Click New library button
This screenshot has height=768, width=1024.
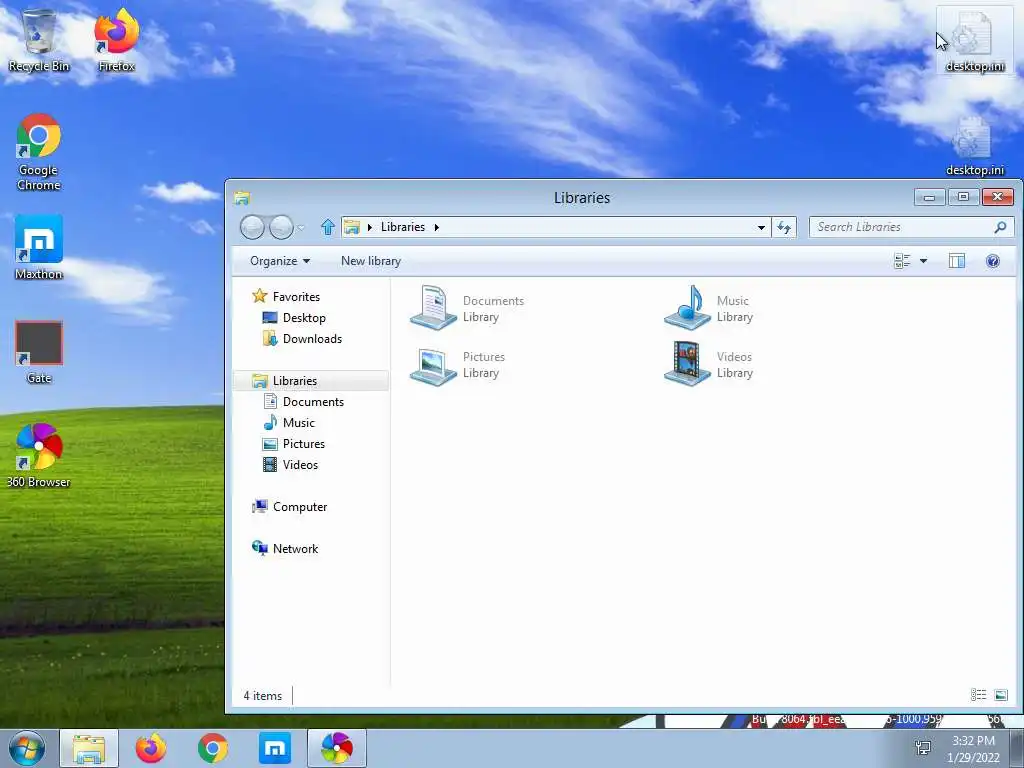[x=371, y=261]
